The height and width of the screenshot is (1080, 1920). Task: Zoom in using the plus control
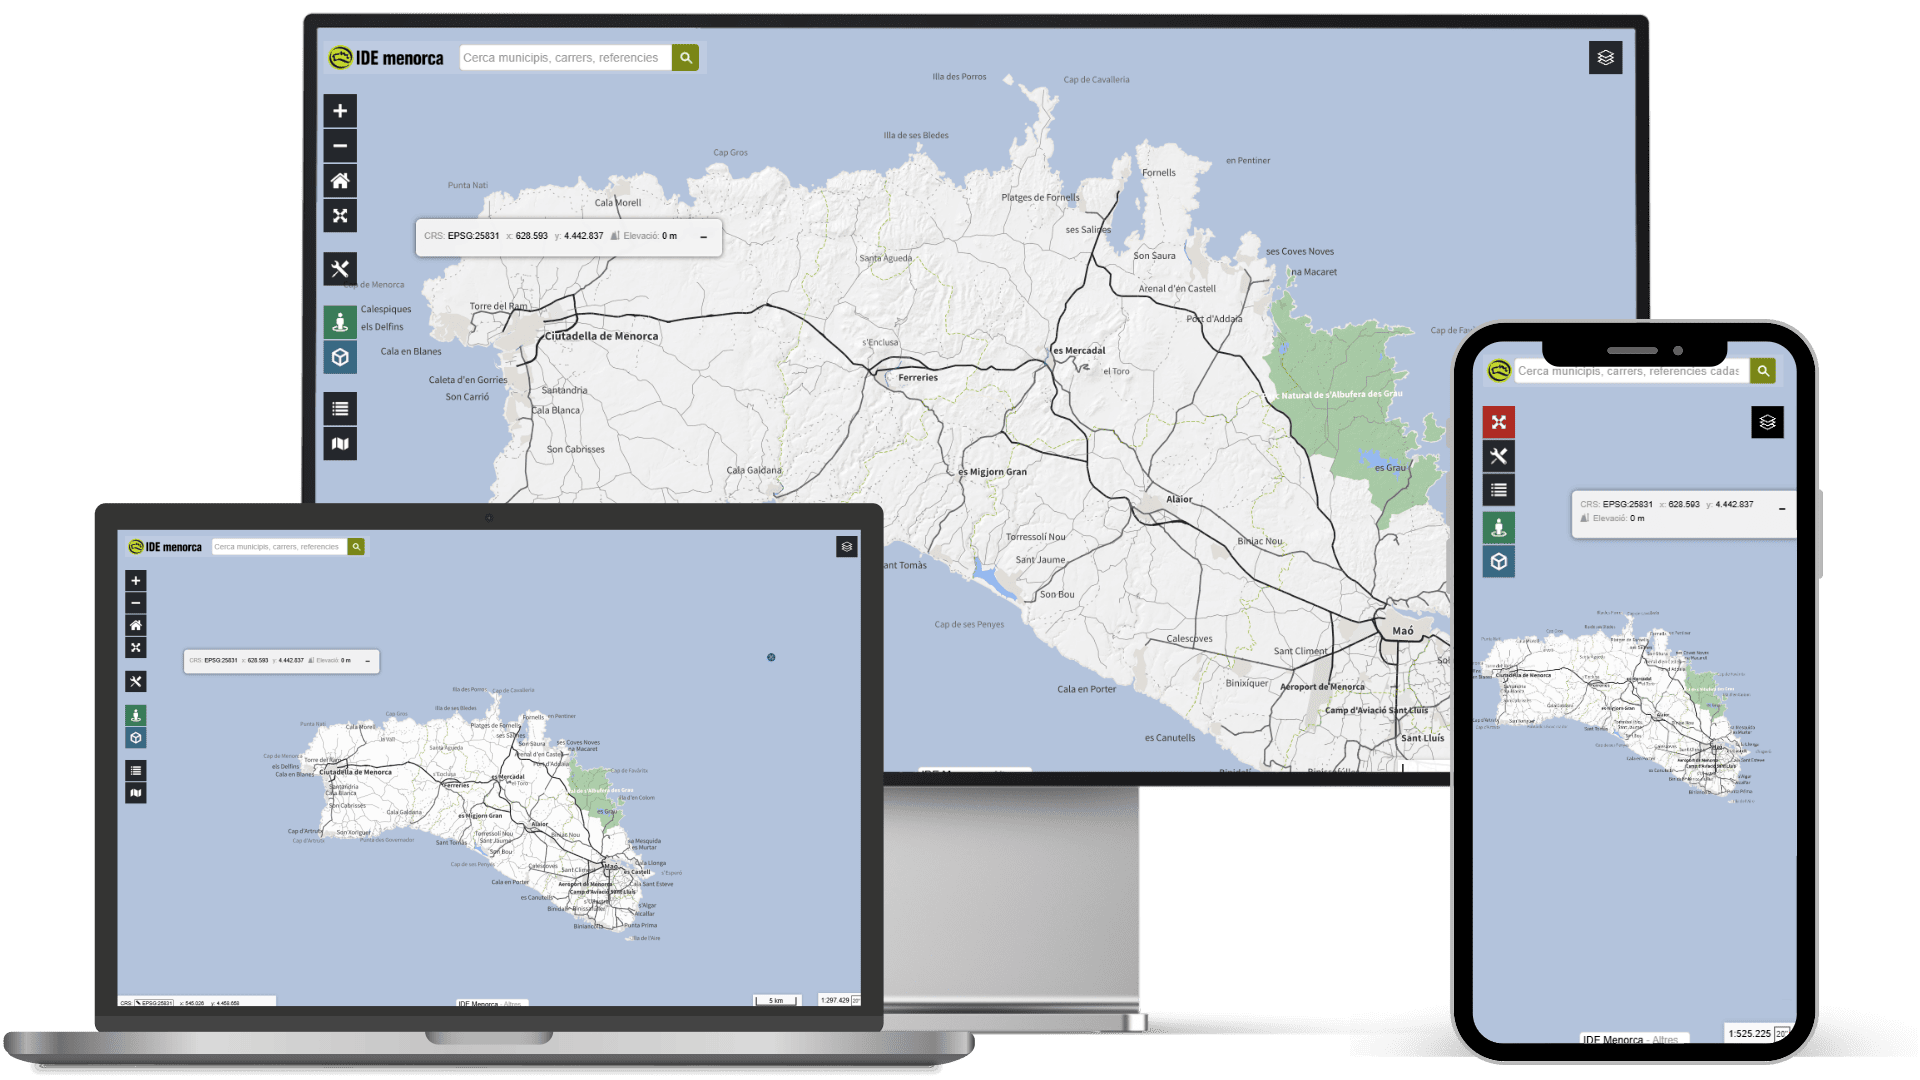(x=340, y=110)
